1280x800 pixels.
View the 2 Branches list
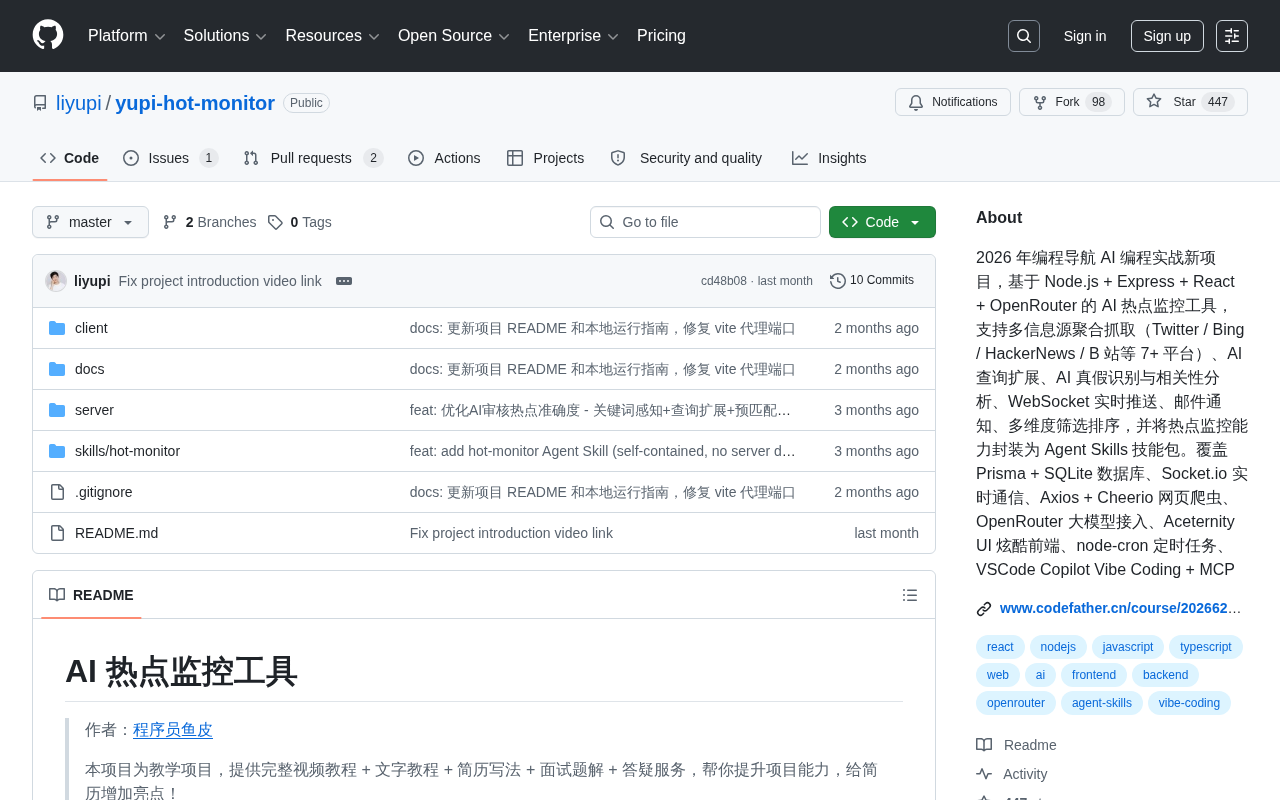(209, 222)
